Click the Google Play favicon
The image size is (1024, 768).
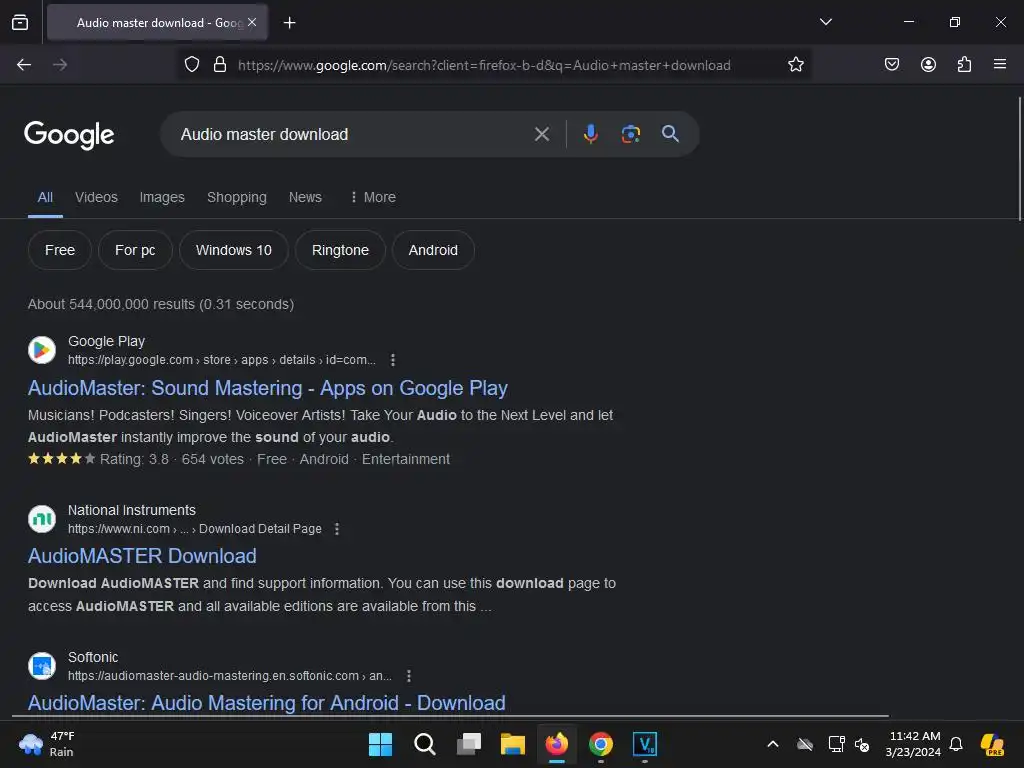coord(42,350)
